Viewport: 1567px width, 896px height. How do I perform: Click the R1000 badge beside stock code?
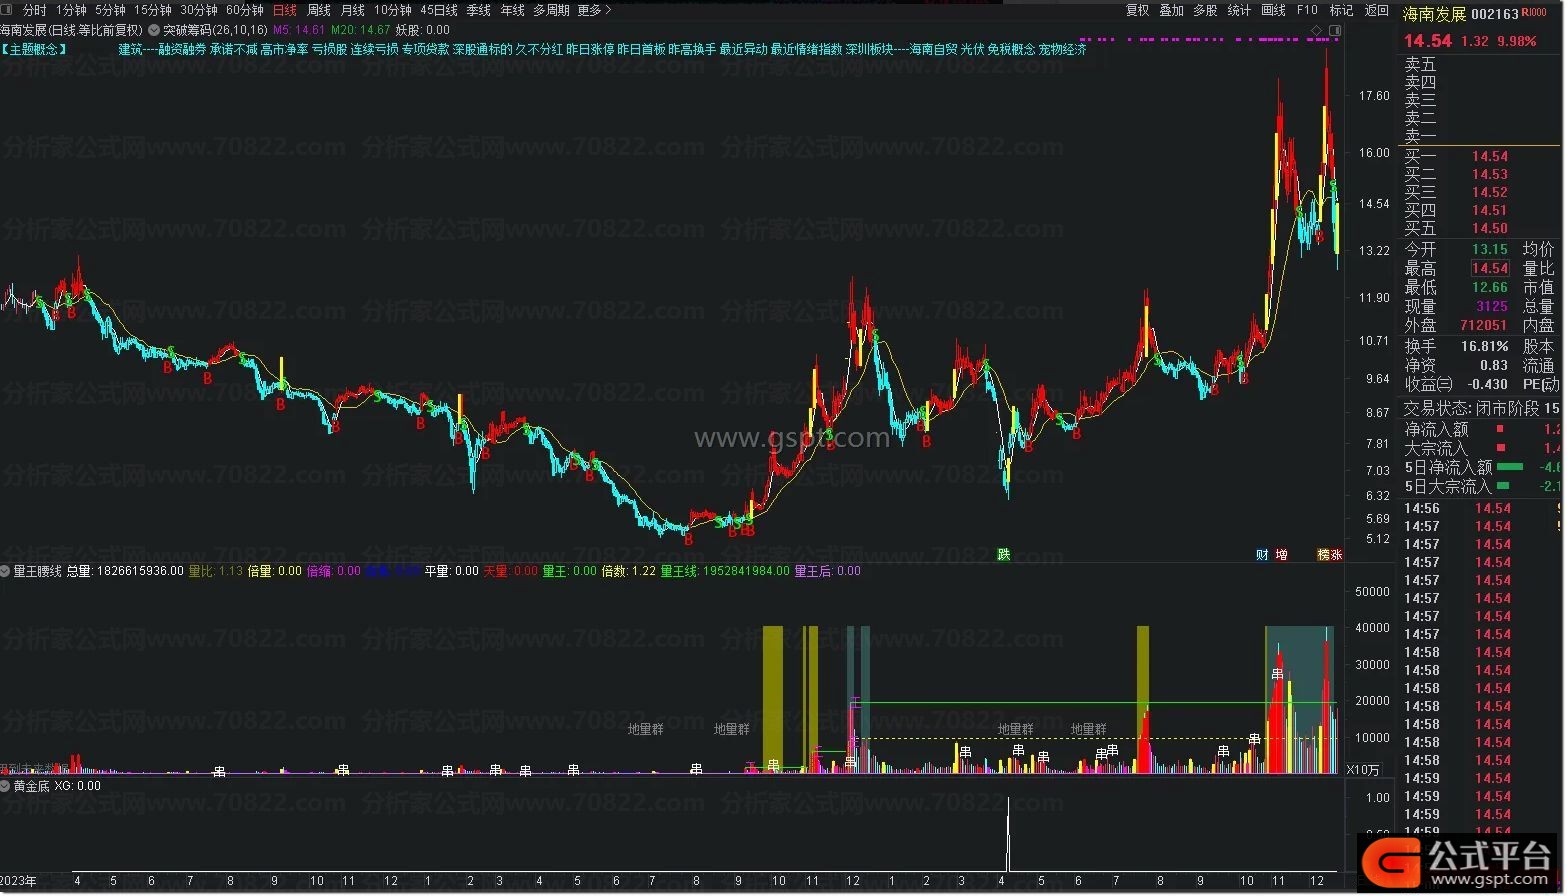tap(1534, 14)
